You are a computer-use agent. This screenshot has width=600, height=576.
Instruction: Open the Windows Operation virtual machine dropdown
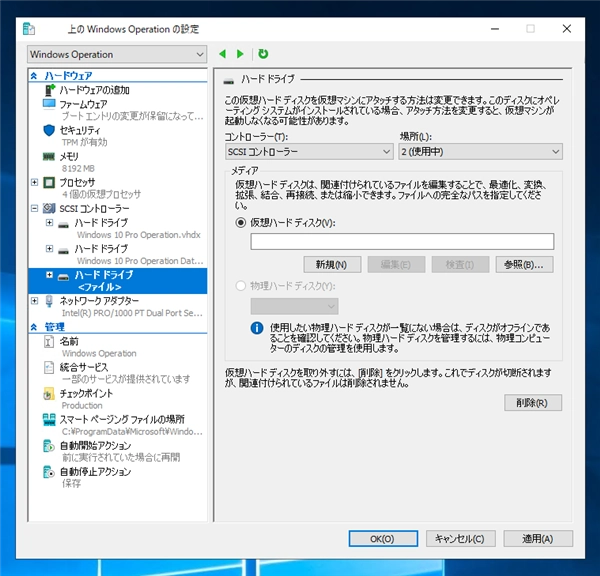point(117,54)
